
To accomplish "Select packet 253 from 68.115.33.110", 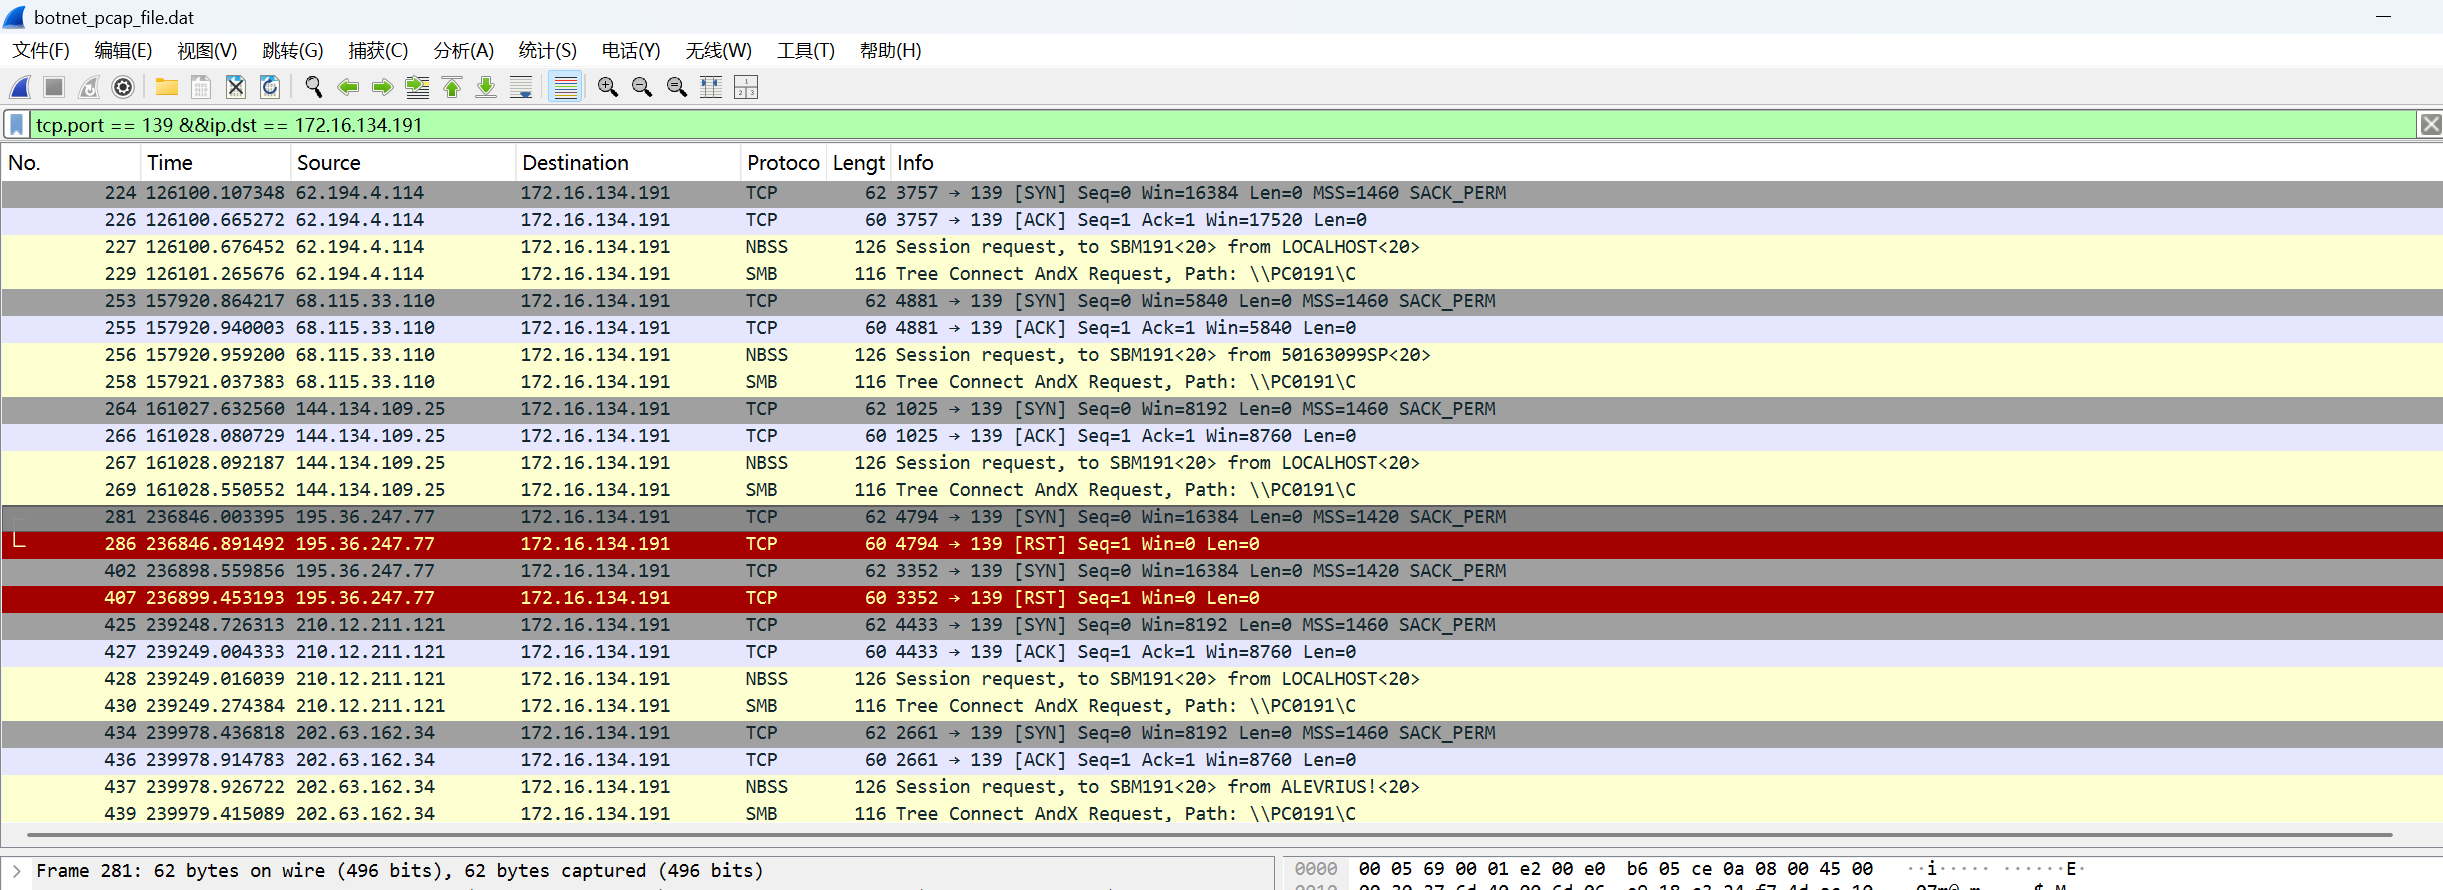I will [1221, 301].
